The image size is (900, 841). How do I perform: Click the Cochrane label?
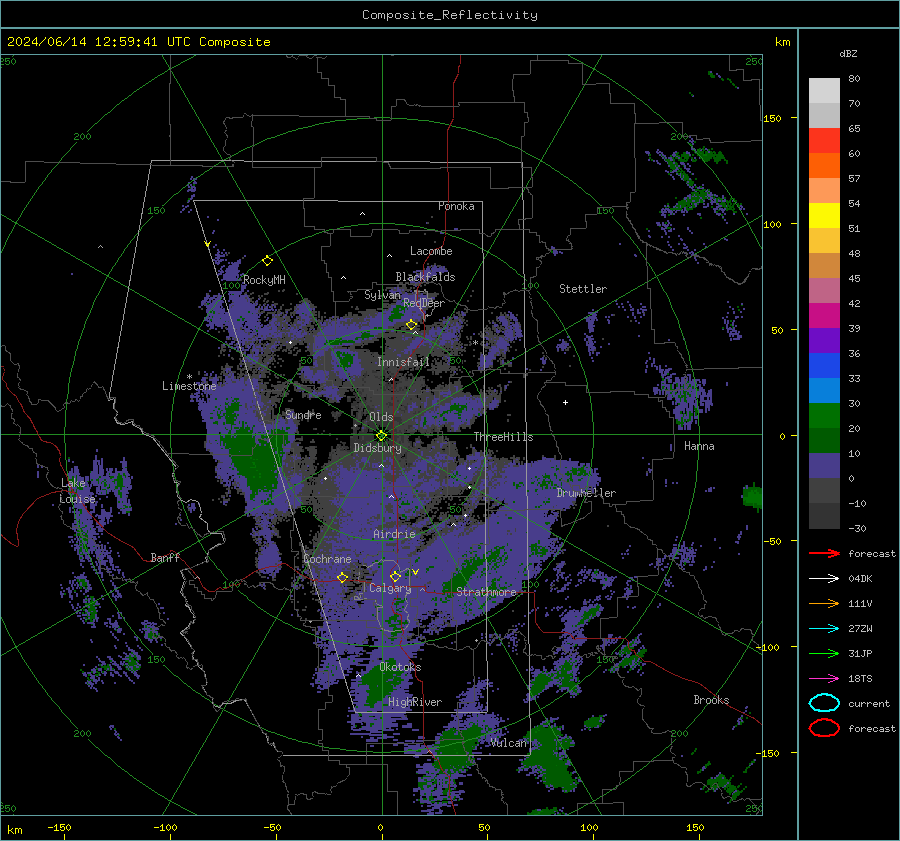coord(327,559)
